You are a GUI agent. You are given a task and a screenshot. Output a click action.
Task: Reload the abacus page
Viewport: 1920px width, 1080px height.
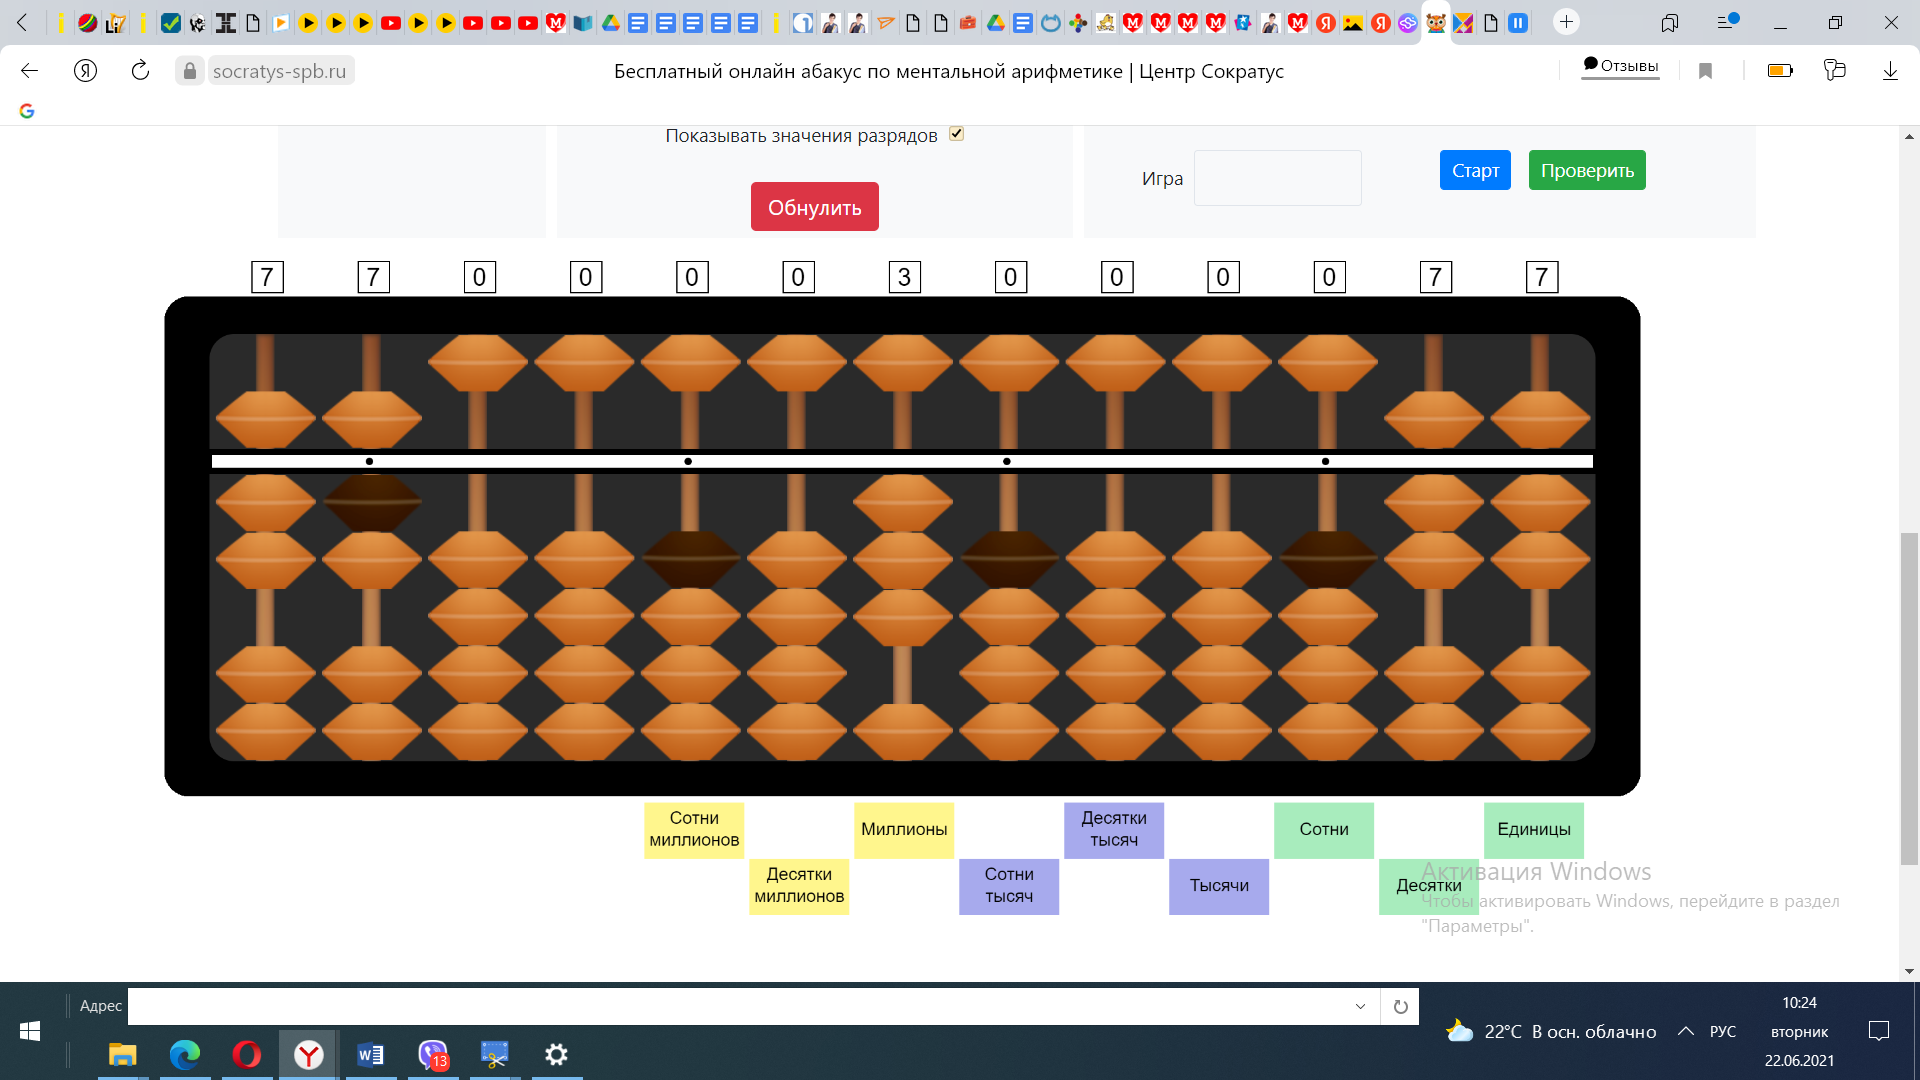[140, 71]
